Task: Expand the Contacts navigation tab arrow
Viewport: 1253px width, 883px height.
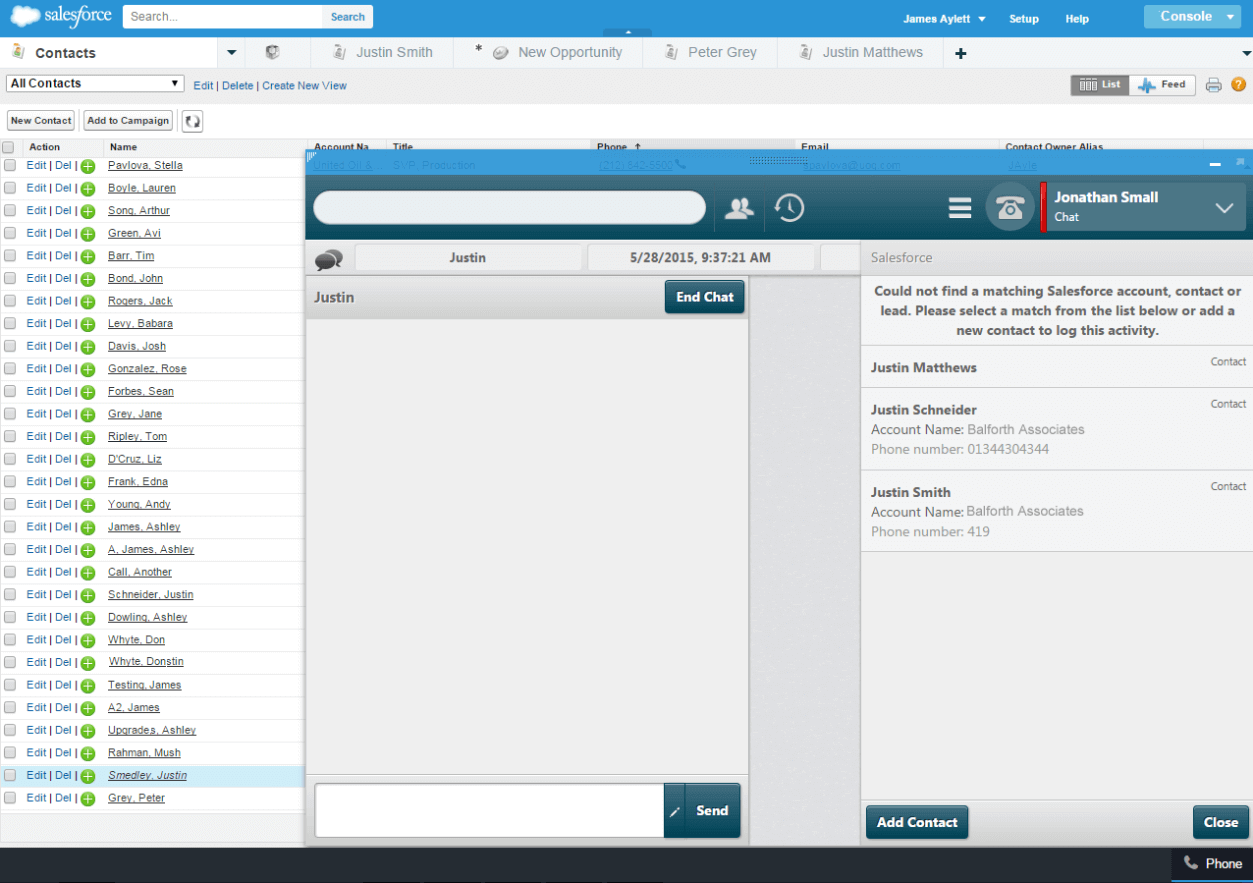Action: 231,53
